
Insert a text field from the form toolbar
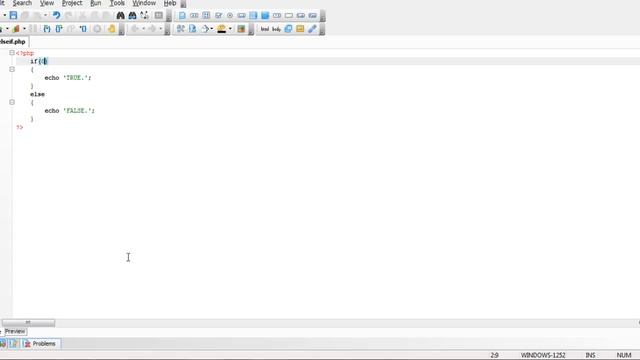tap(194, 16)
